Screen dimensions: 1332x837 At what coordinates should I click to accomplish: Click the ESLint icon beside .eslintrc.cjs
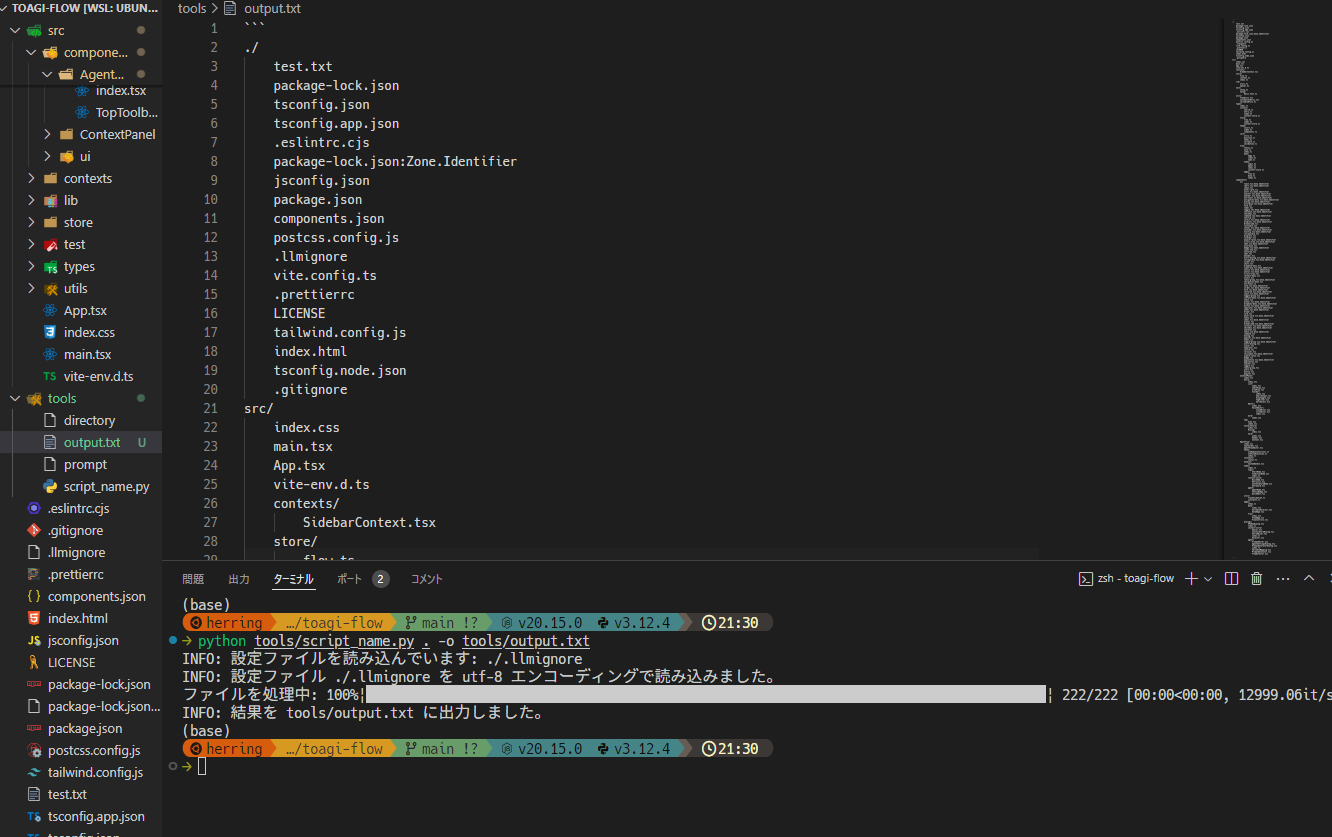point(34,508)
